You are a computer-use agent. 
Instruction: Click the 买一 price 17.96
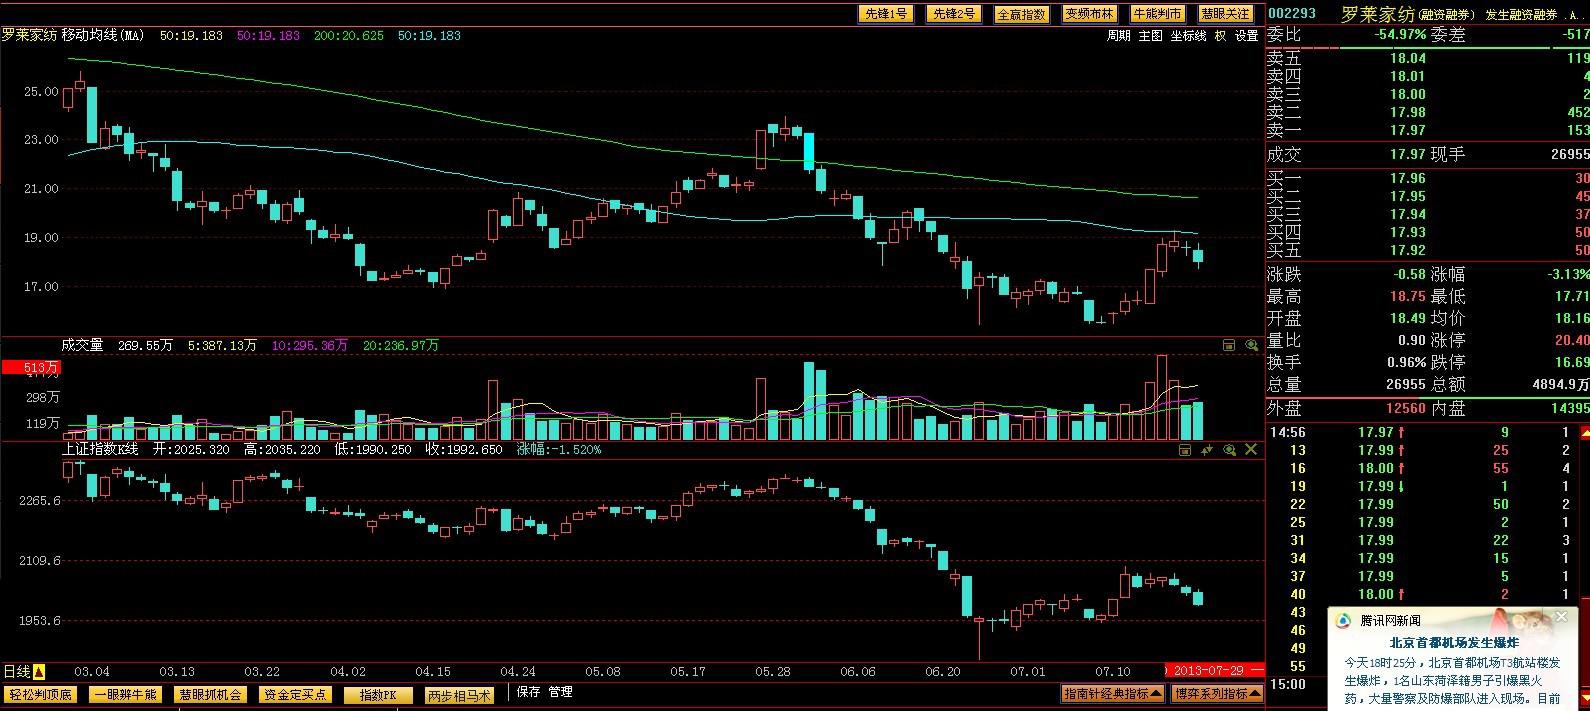pyautogui.click(x=1408, y=179)
